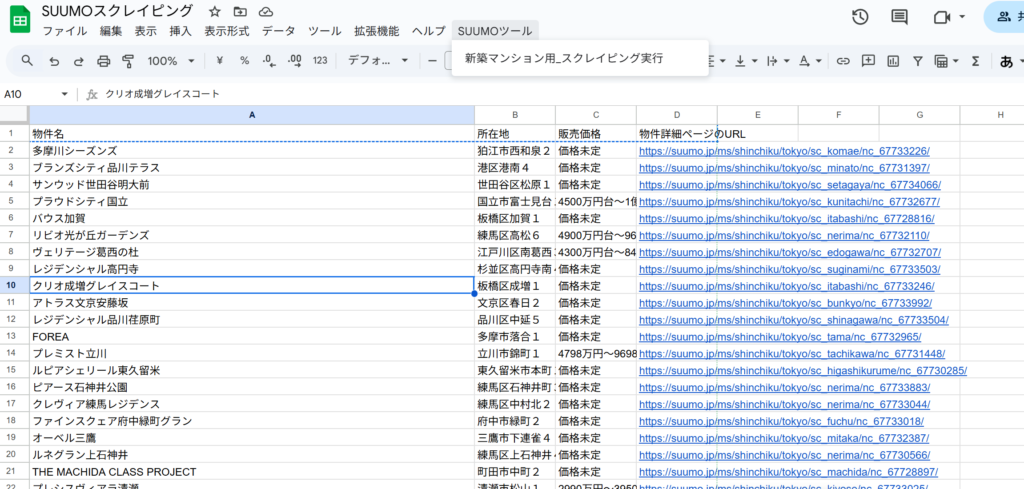Viewport: 1024px width, 489px height.
Task: Open the sc_komae/nc_67733226 link
Action: (x=784, y=151)
